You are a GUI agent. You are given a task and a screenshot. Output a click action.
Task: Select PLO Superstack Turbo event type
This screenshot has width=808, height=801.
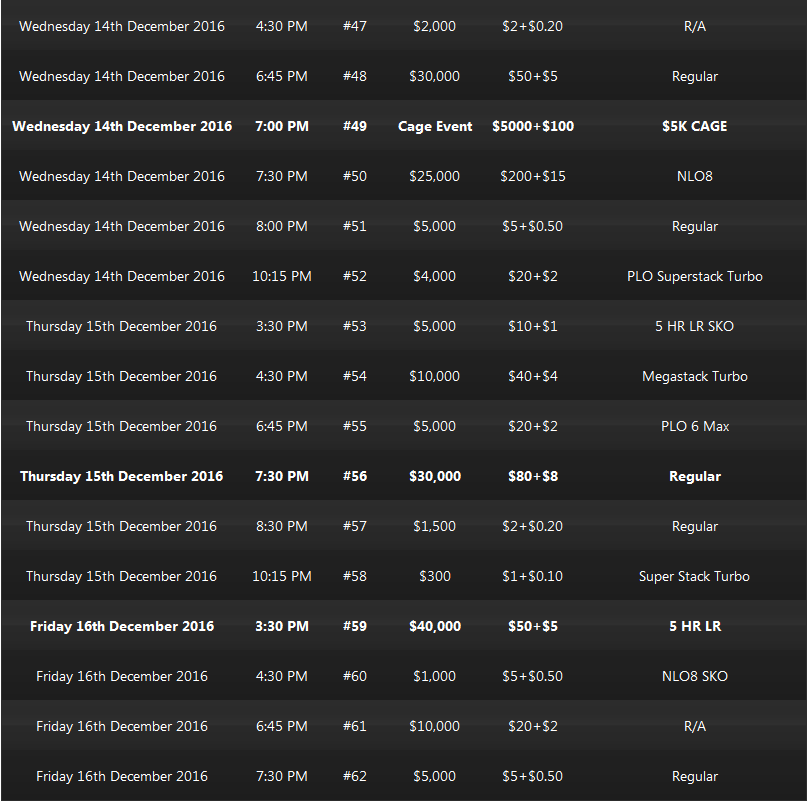(x=694, y=276)
